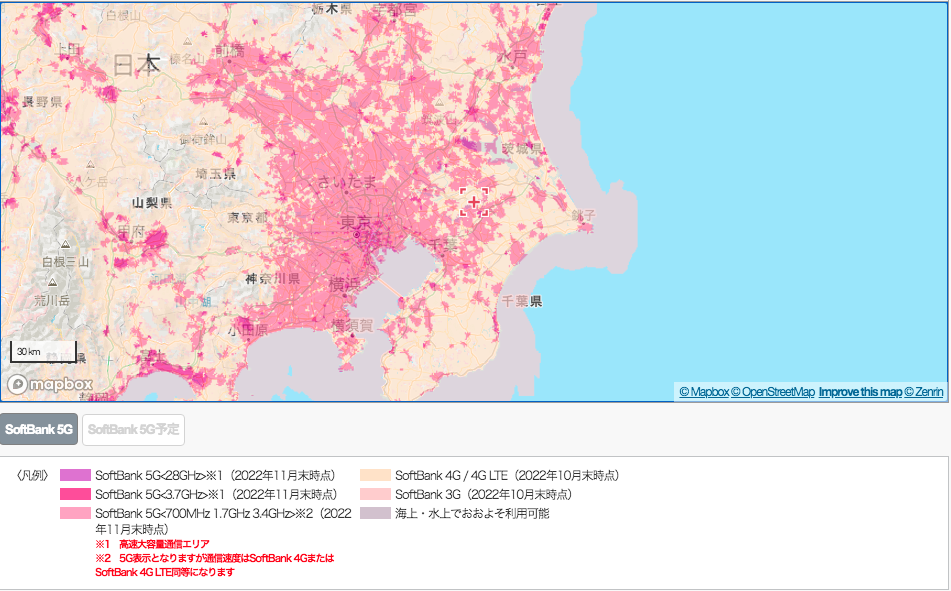Select the active SoftBank 5G tab
The image size is (951, 591).
[x=38, y=429]
